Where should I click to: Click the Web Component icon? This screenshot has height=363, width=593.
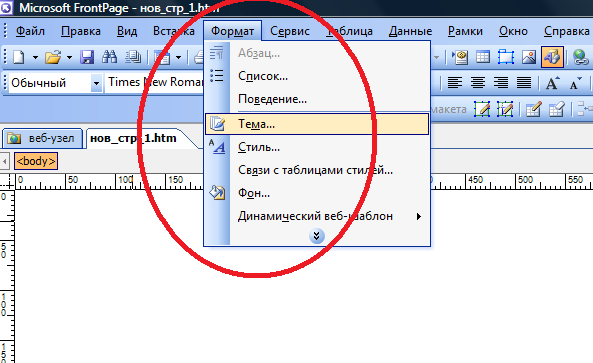click(460, 57)
